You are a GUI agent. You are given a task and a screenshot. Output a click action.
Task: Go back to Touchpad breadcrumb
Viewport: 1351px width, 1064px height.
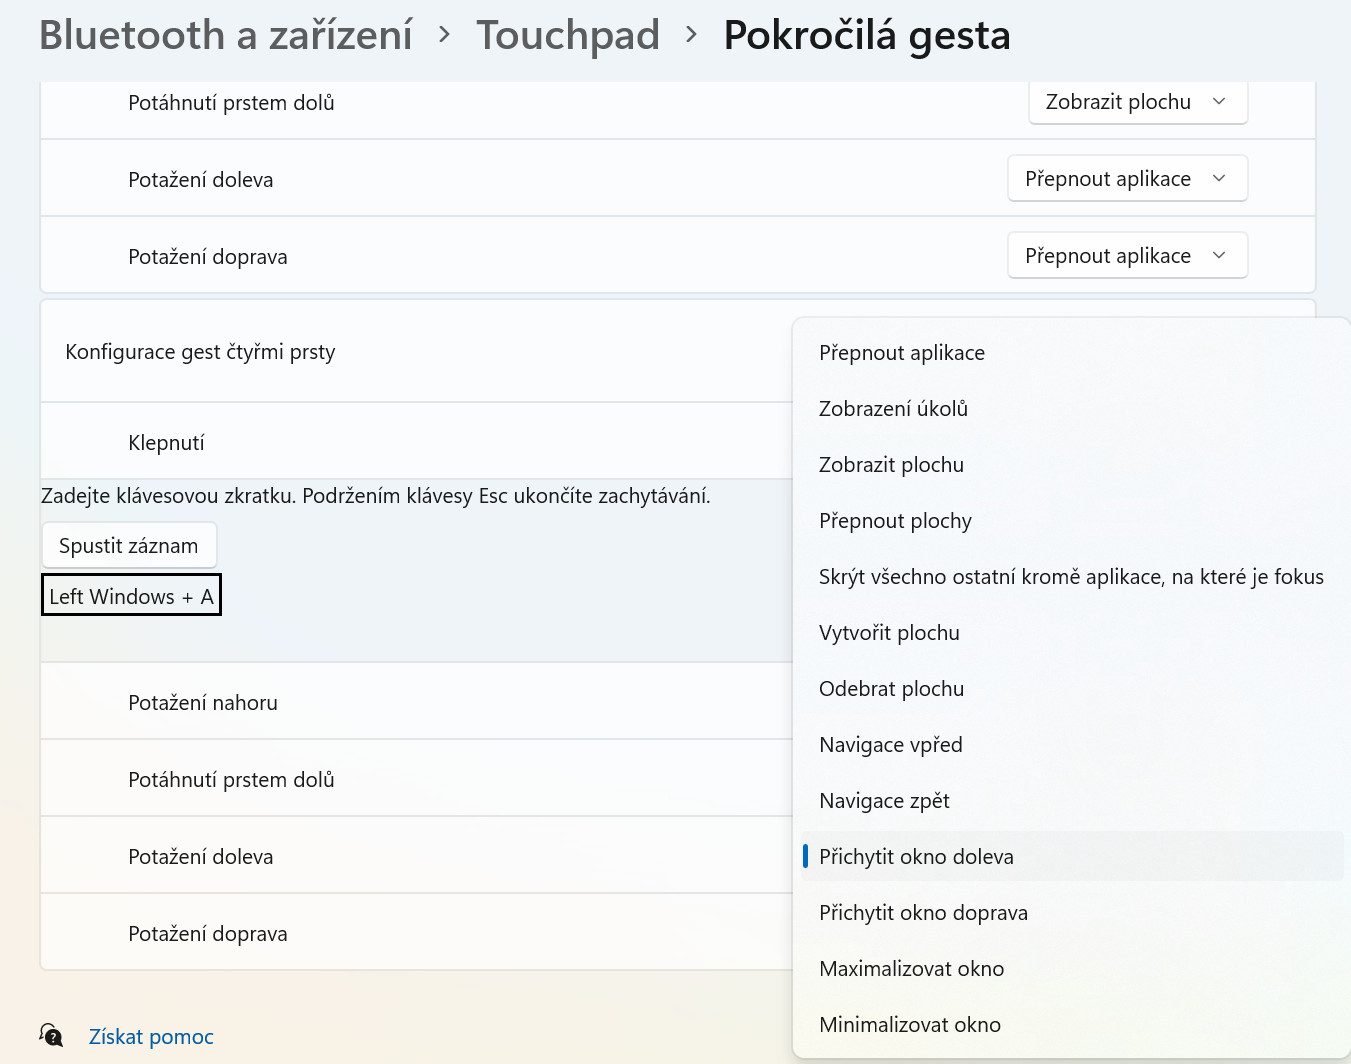click(568, 35)
